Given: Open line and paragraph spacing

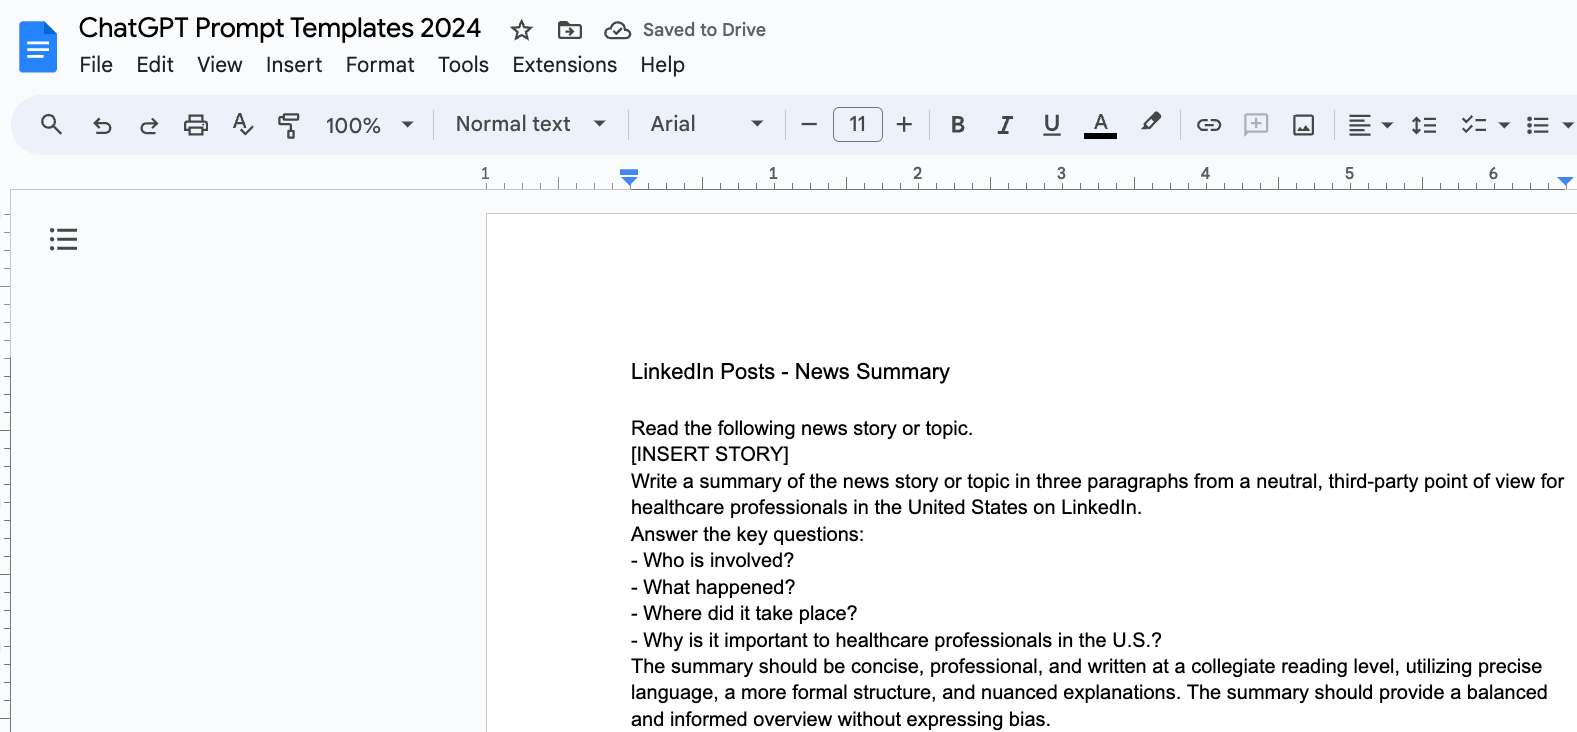Looking at the screenshot, I should click(x=1424, y=125).
